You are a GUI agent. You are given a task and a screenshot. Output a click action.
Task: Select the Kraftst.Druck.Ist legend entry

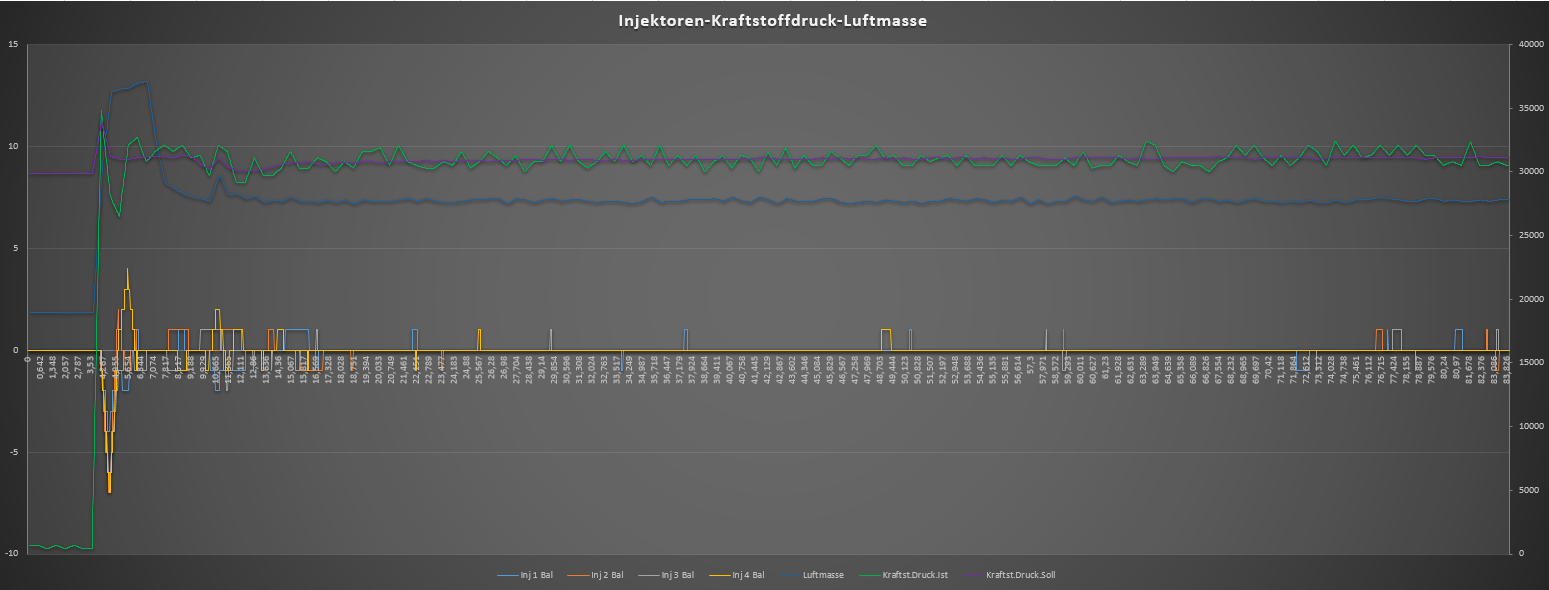(x=913, y=575)
